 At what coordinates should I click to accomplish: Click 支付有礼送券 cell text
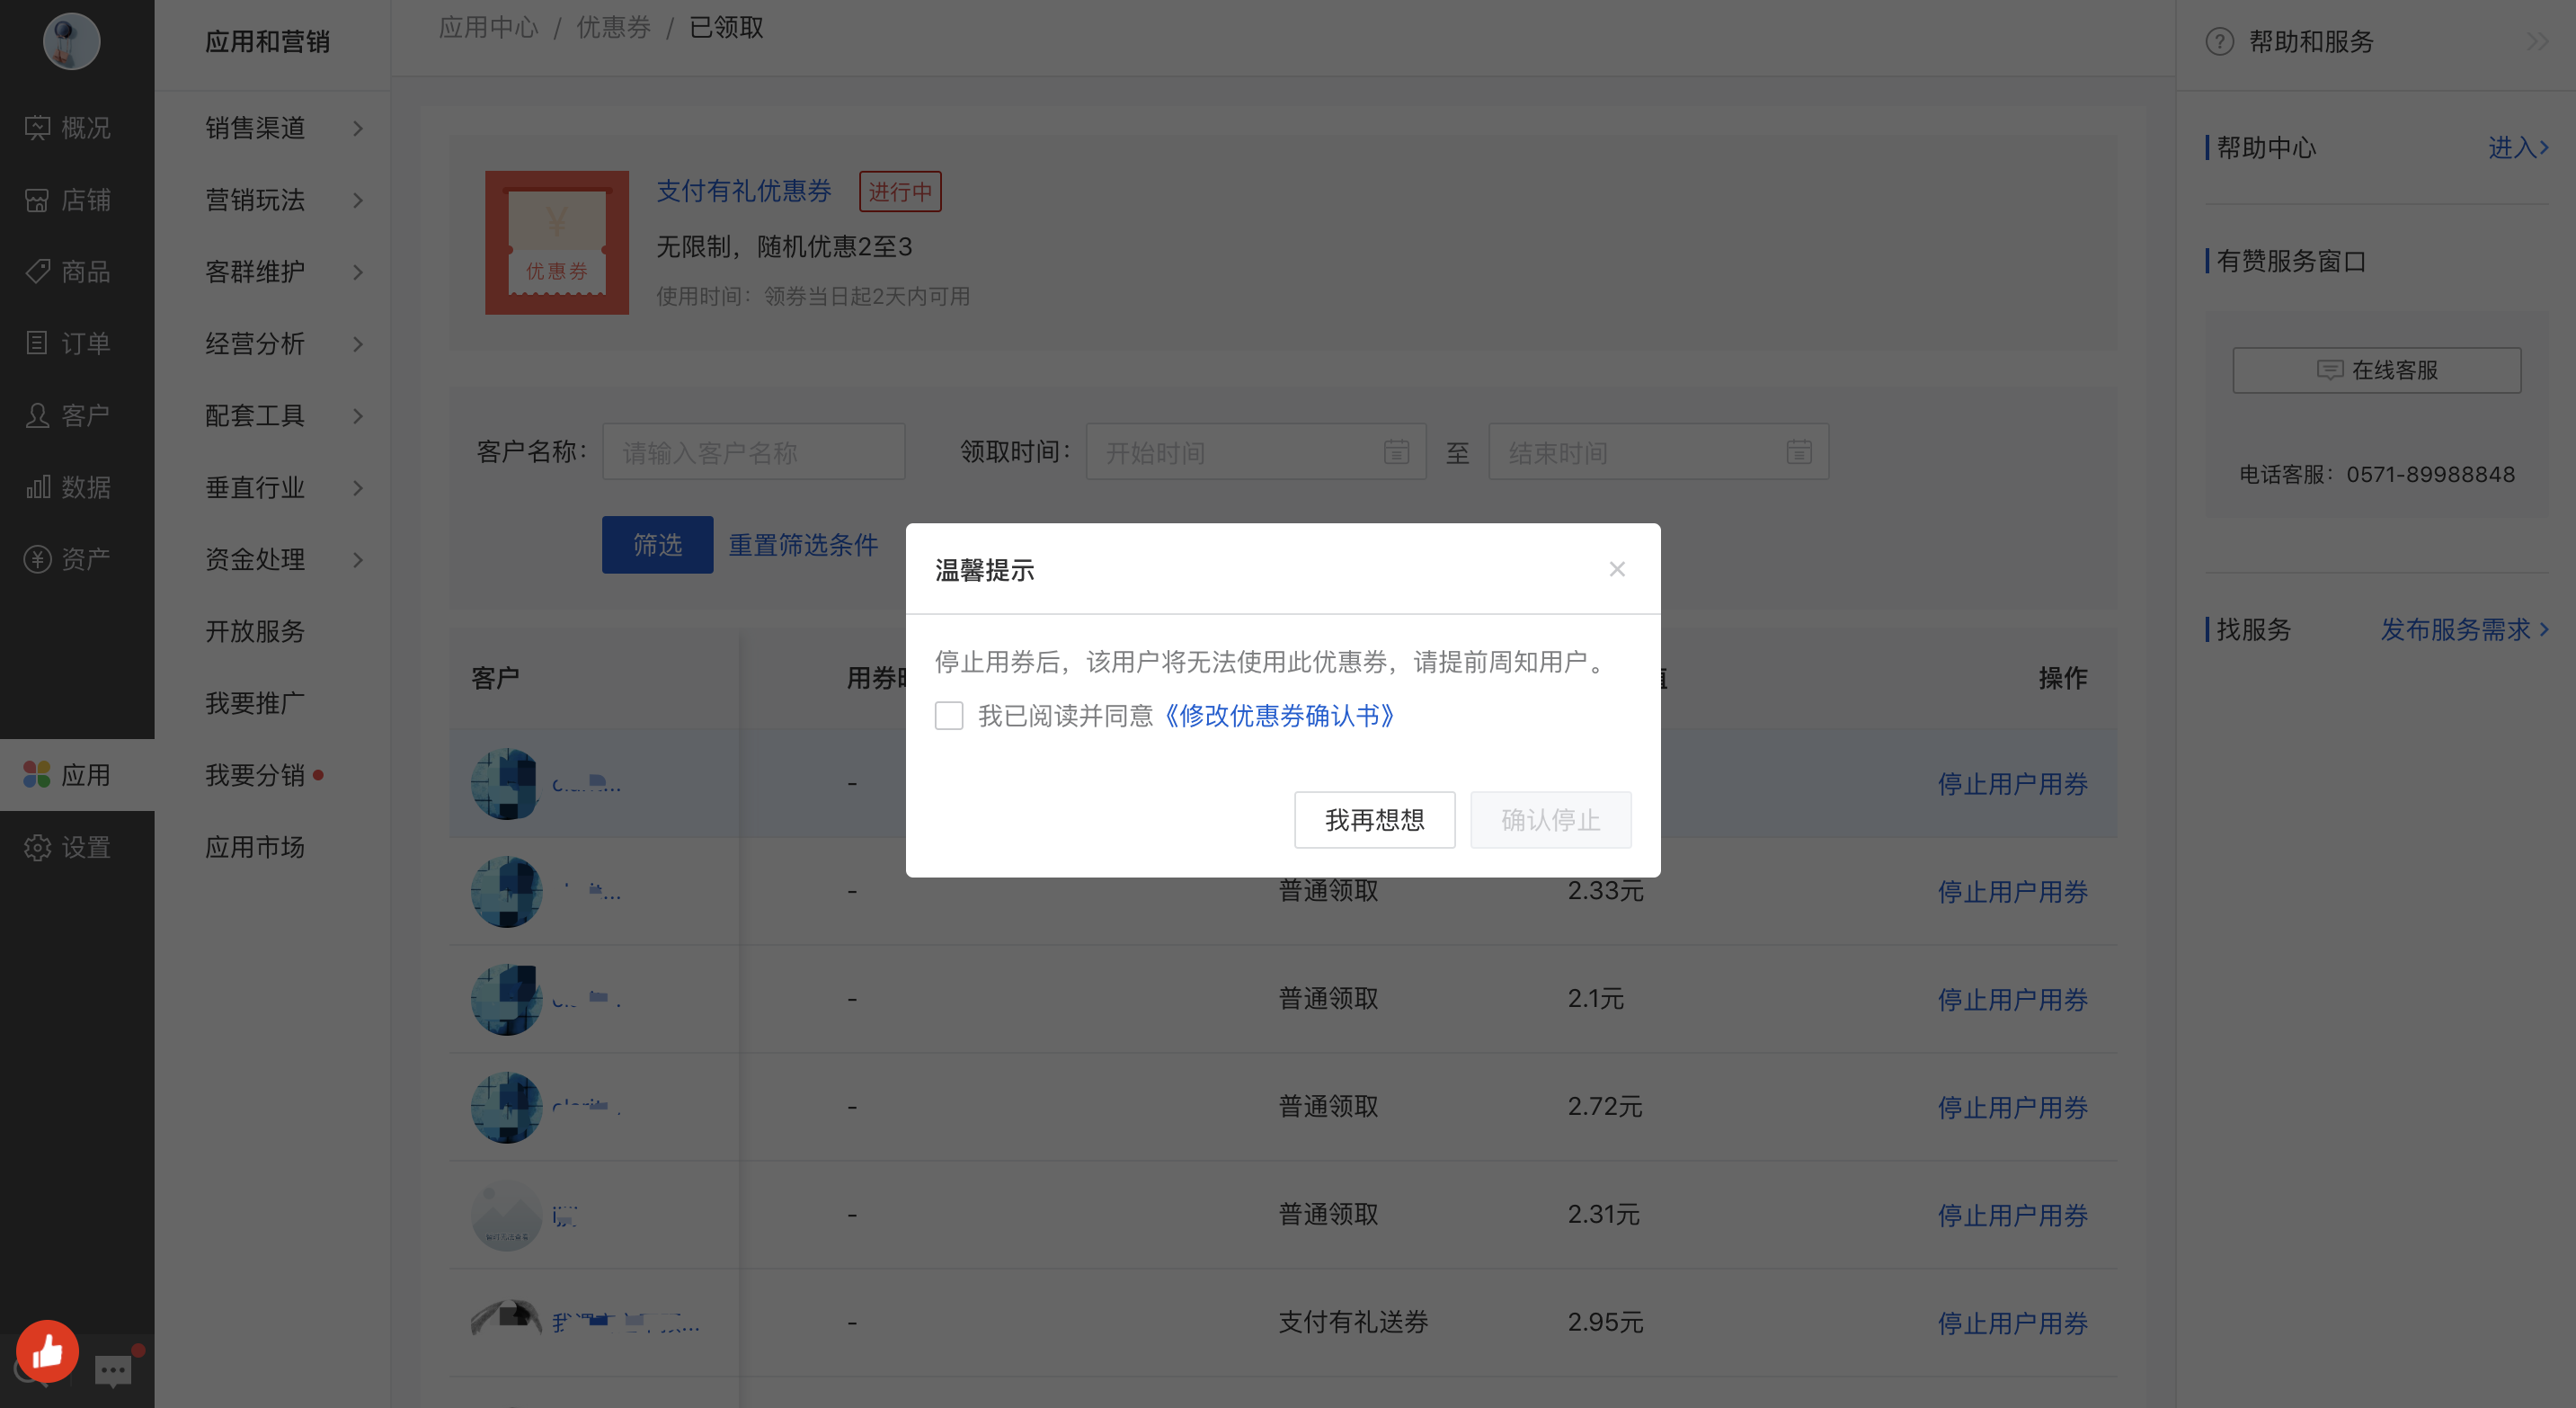(x=1353, y=1321)
